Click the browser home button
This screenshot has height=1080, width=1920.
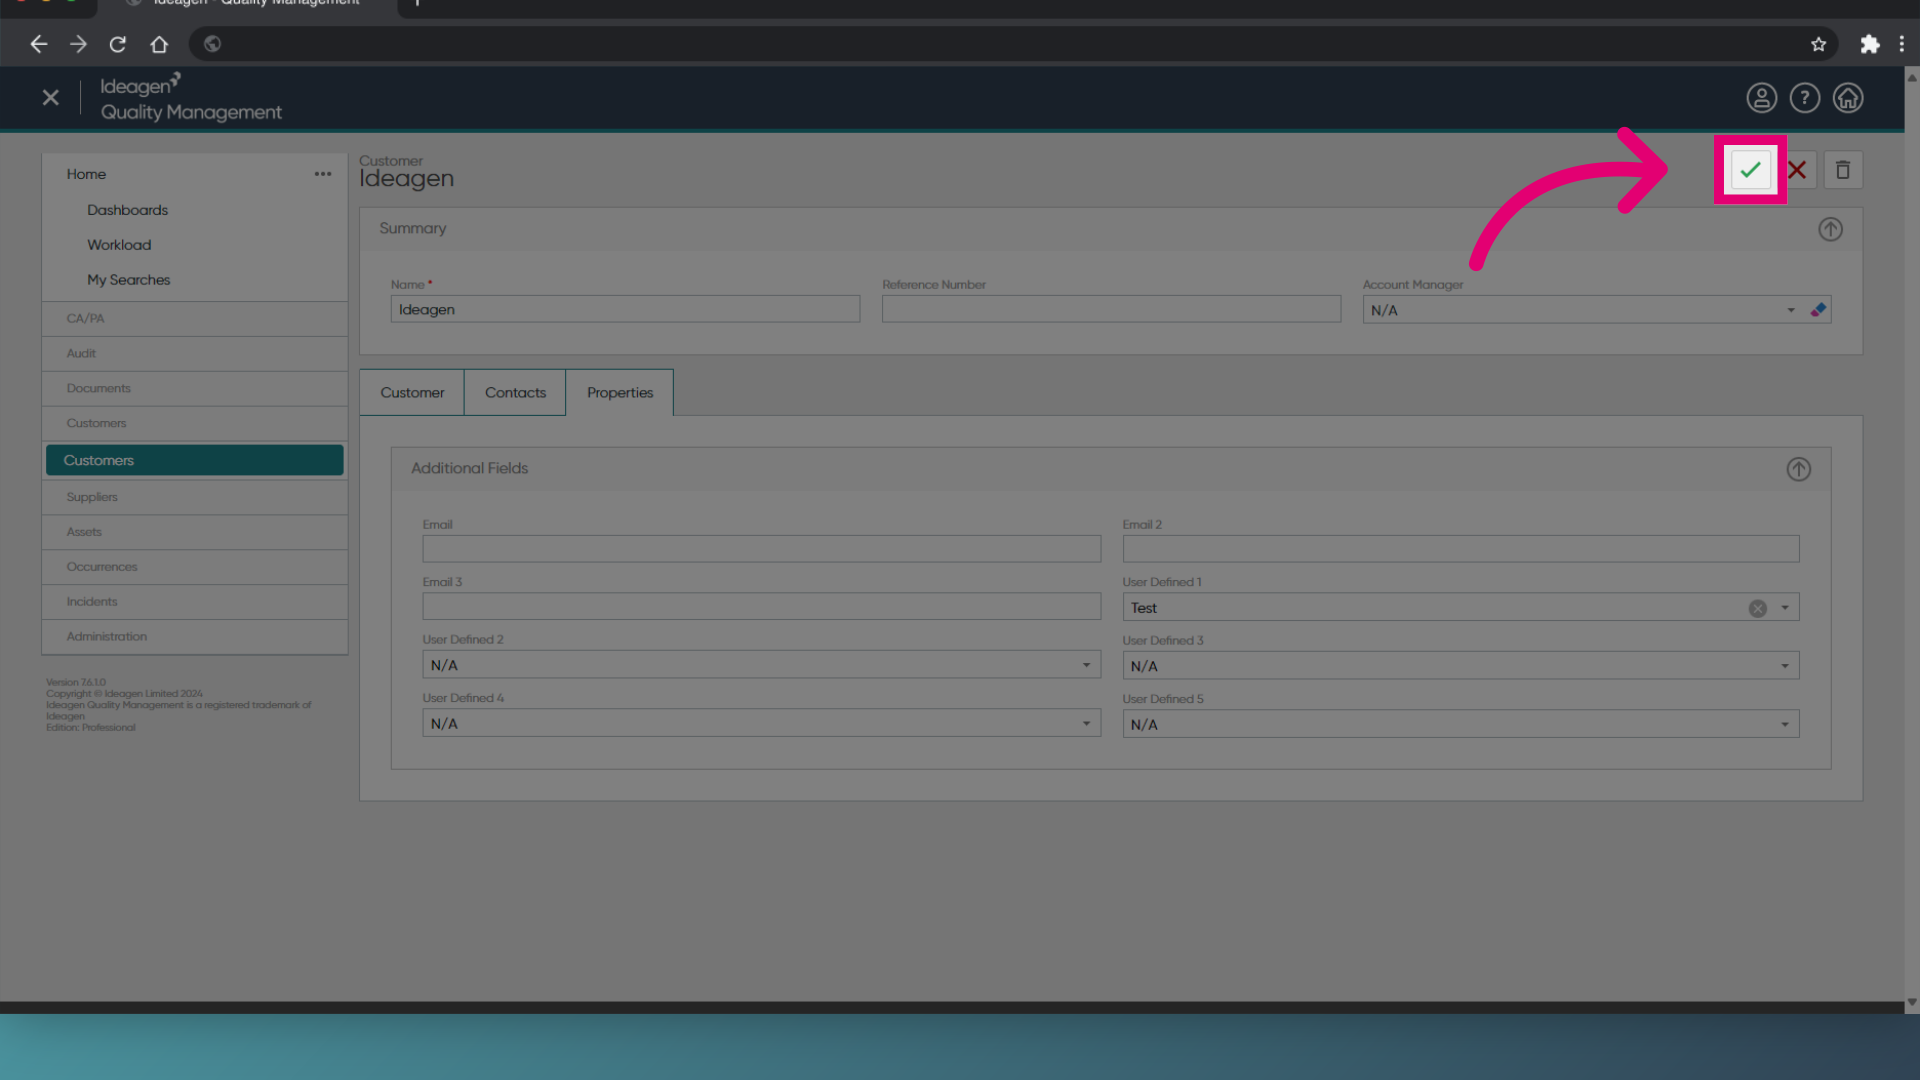[159, 44]
